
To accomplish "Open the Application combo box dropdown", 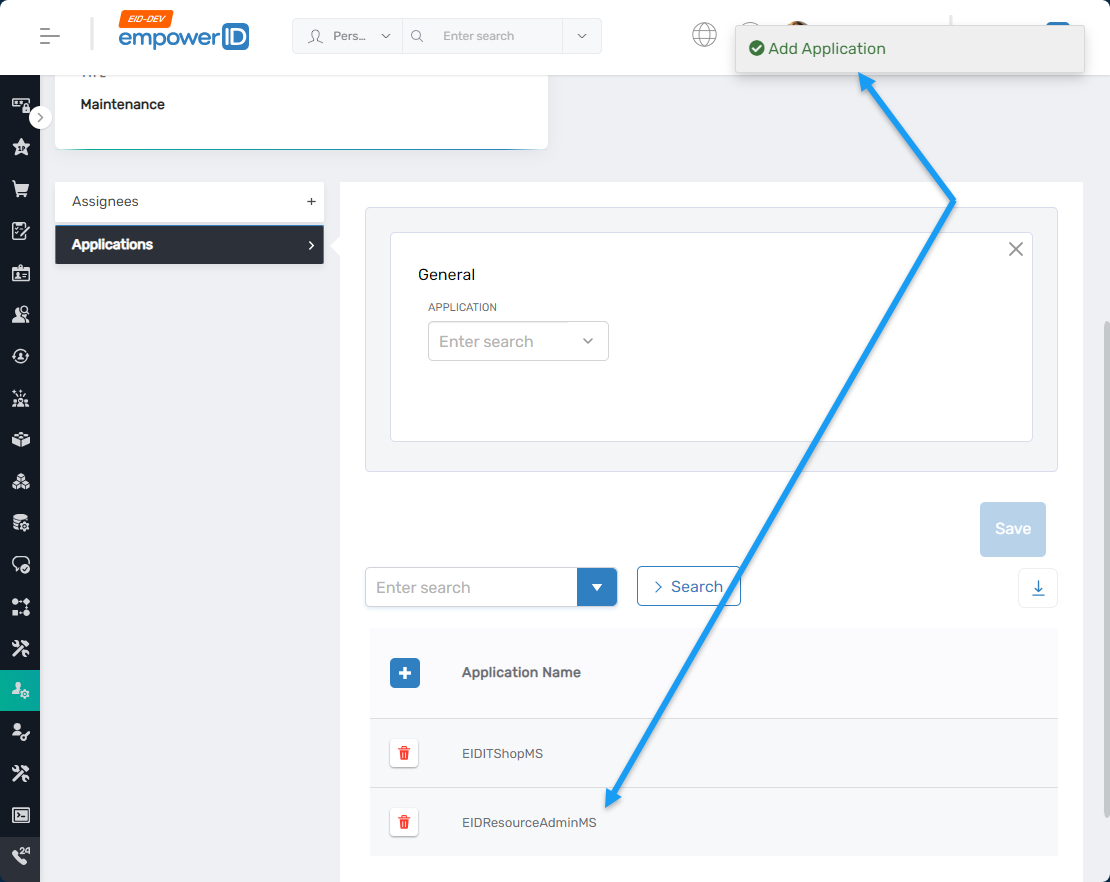I will pyautogui.click(x=588, y=341).
